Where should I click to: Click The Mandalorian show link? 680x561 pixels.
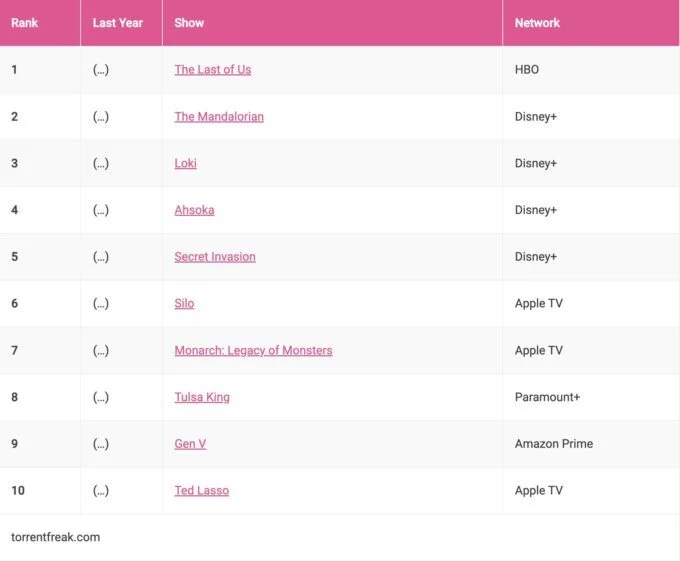coord(219,117)
